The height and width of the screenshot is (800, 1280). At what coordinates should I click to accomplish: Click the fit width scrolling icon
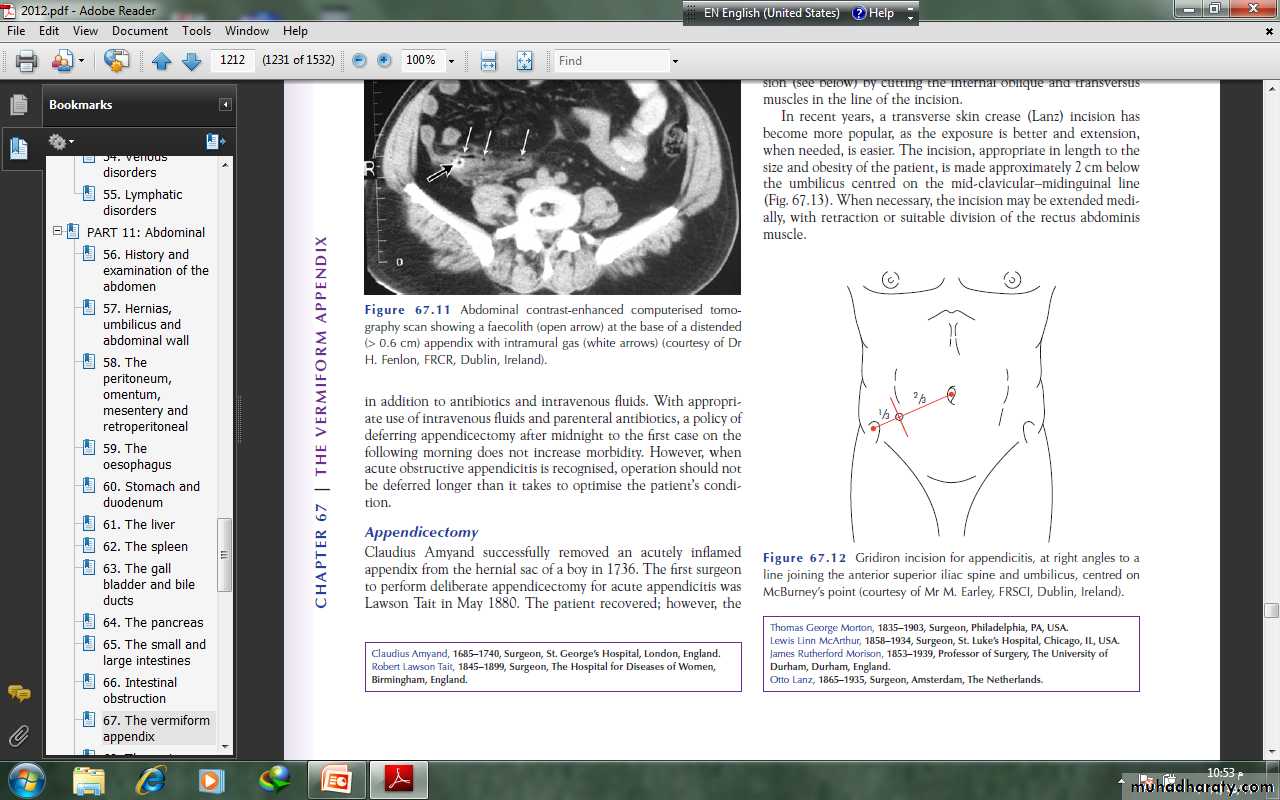coord(488,61)
